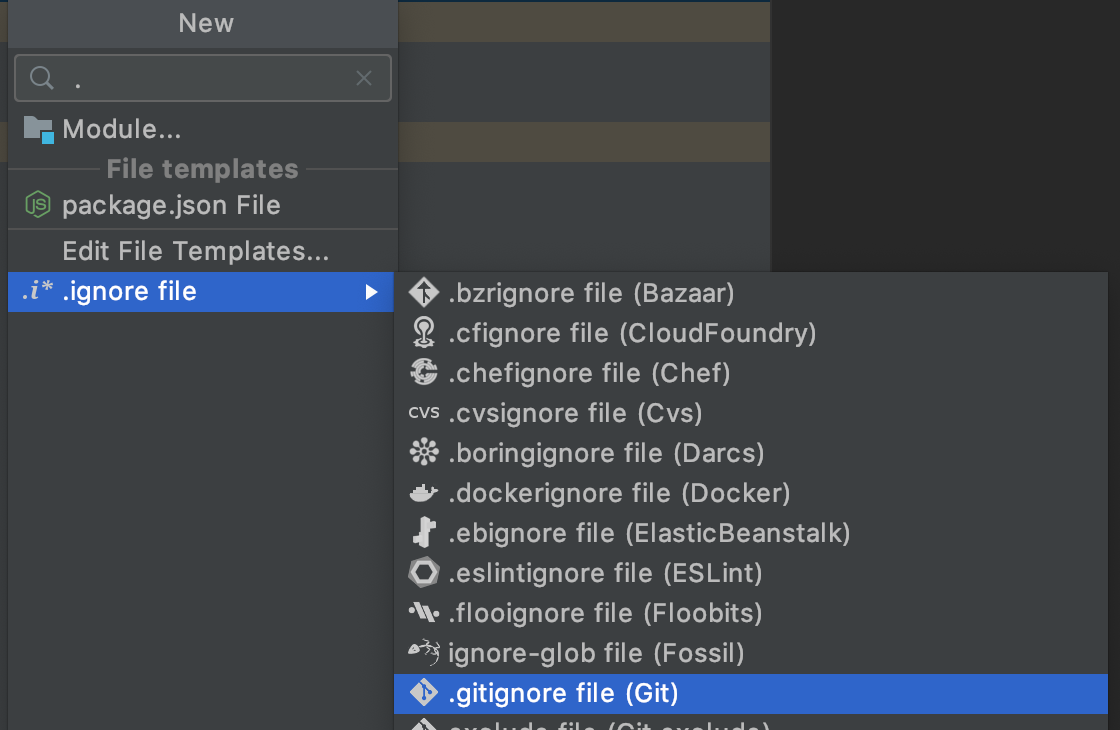Create a .eslintignore file (ESLint)
The height and width of the screenshot is (730, 1120).
(x=751, y=574)
